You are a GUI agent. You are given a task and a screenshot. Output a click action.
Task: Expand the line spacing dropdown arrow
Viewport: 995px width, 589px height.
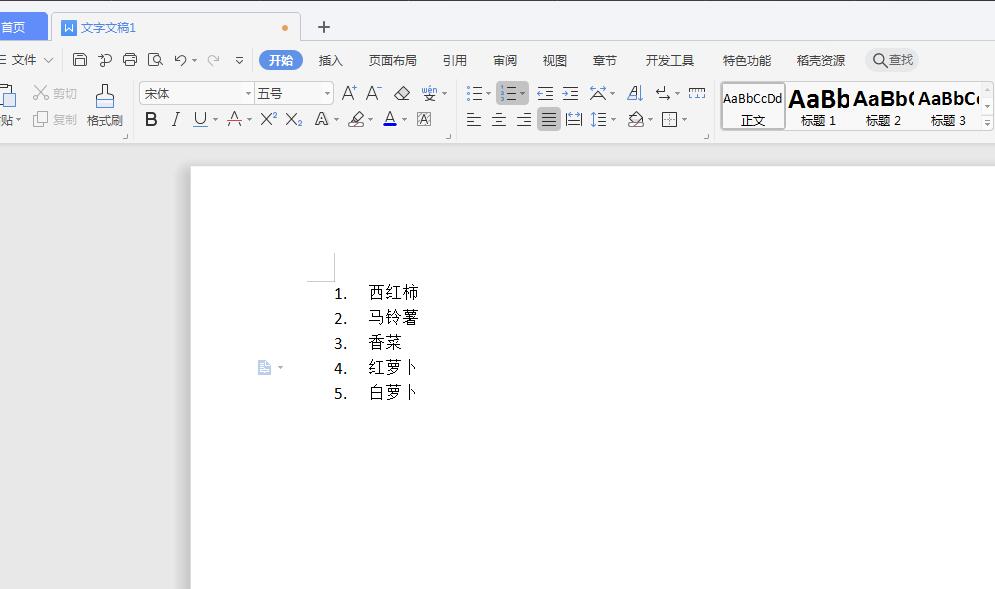[614, 120]
